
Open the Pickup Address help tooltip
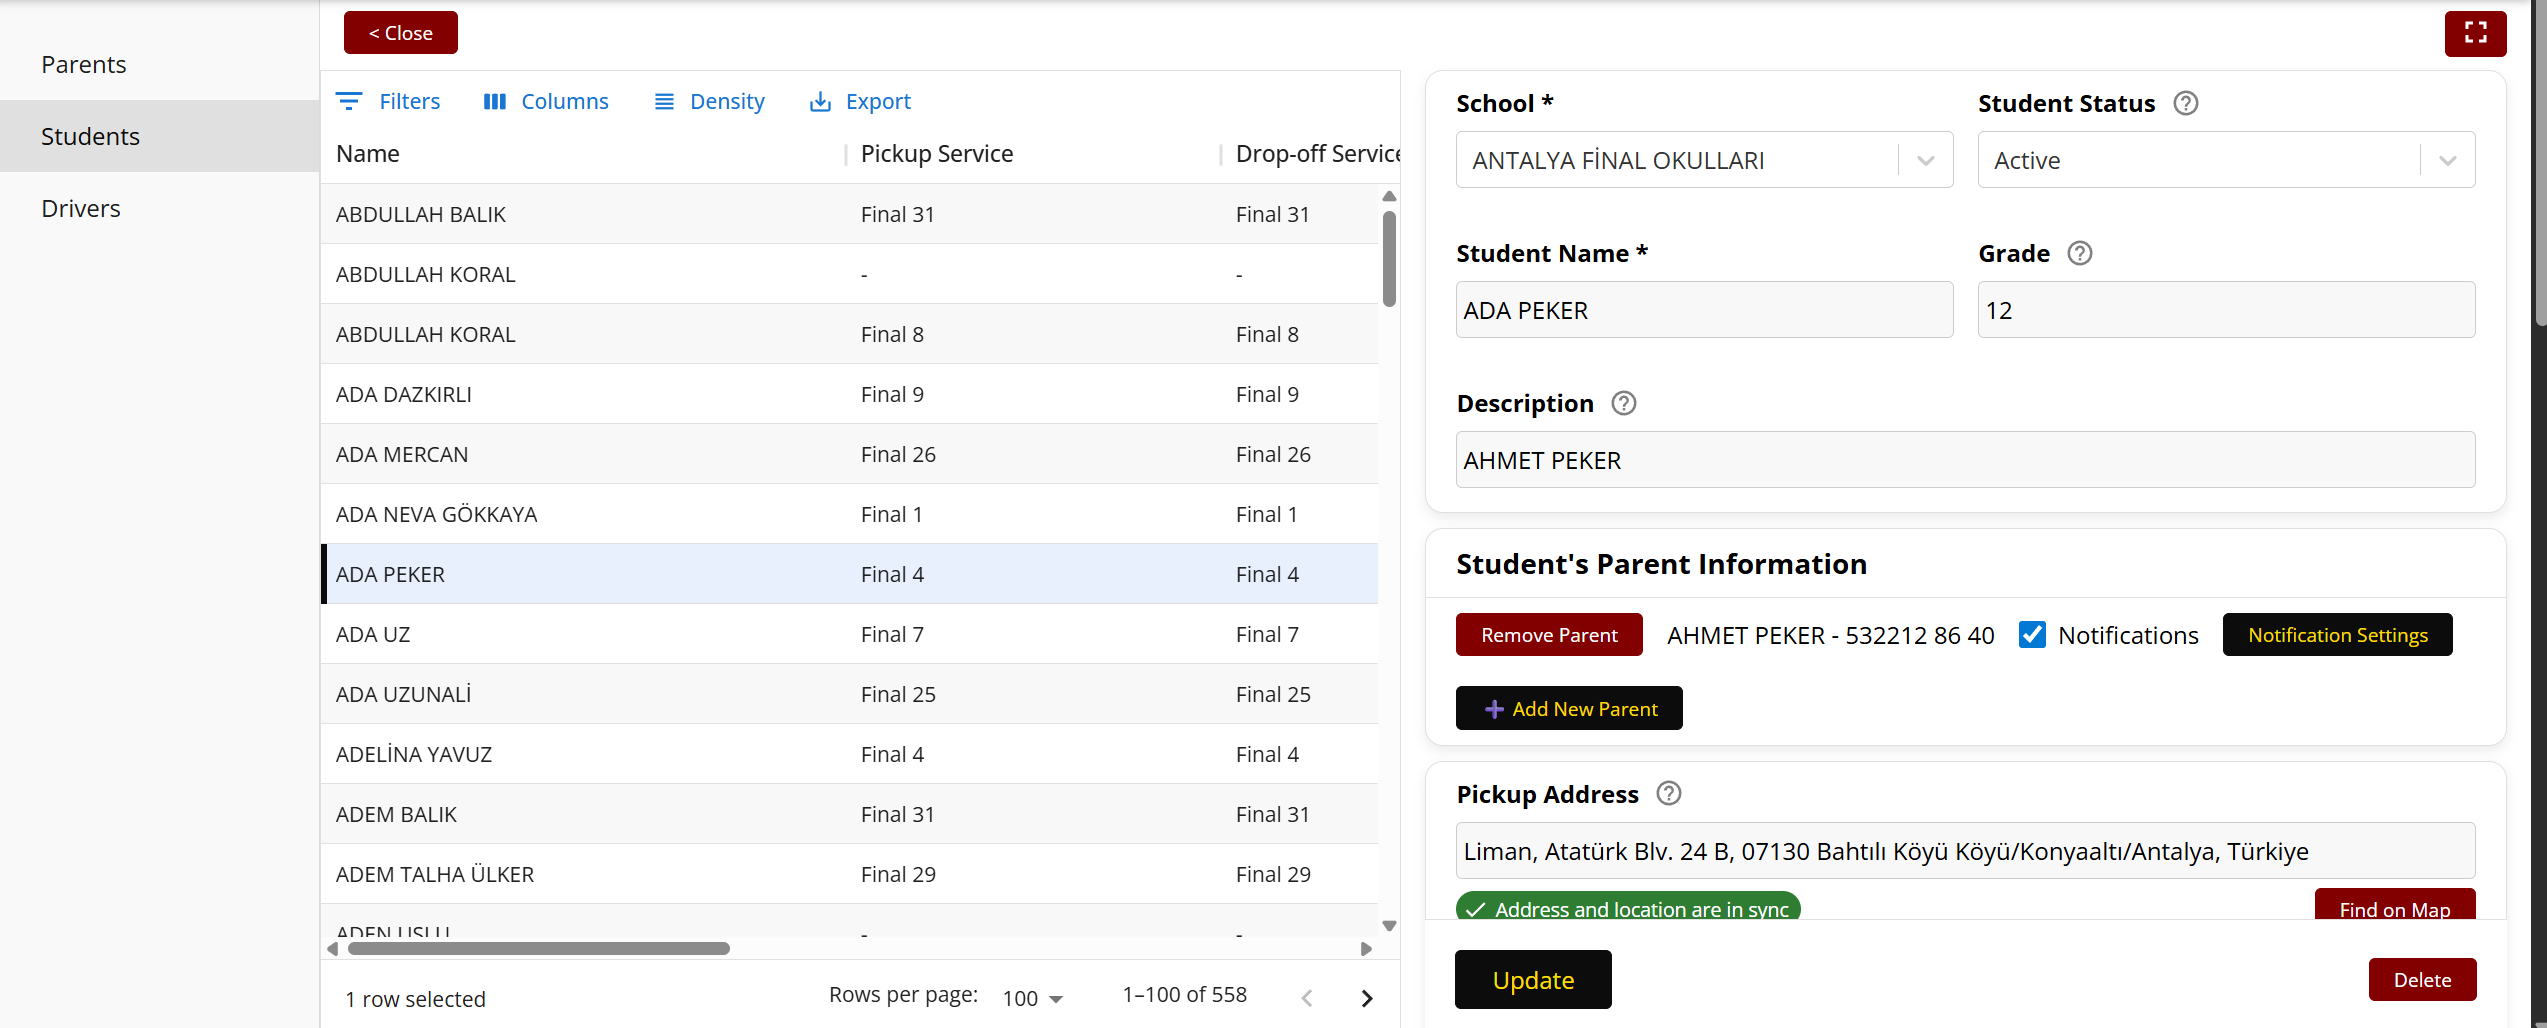point(1668,793)
